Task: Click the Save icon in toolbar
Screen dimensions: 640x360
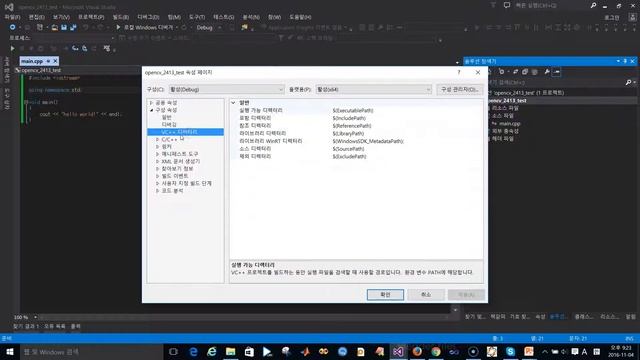Action: coord(64,27)
